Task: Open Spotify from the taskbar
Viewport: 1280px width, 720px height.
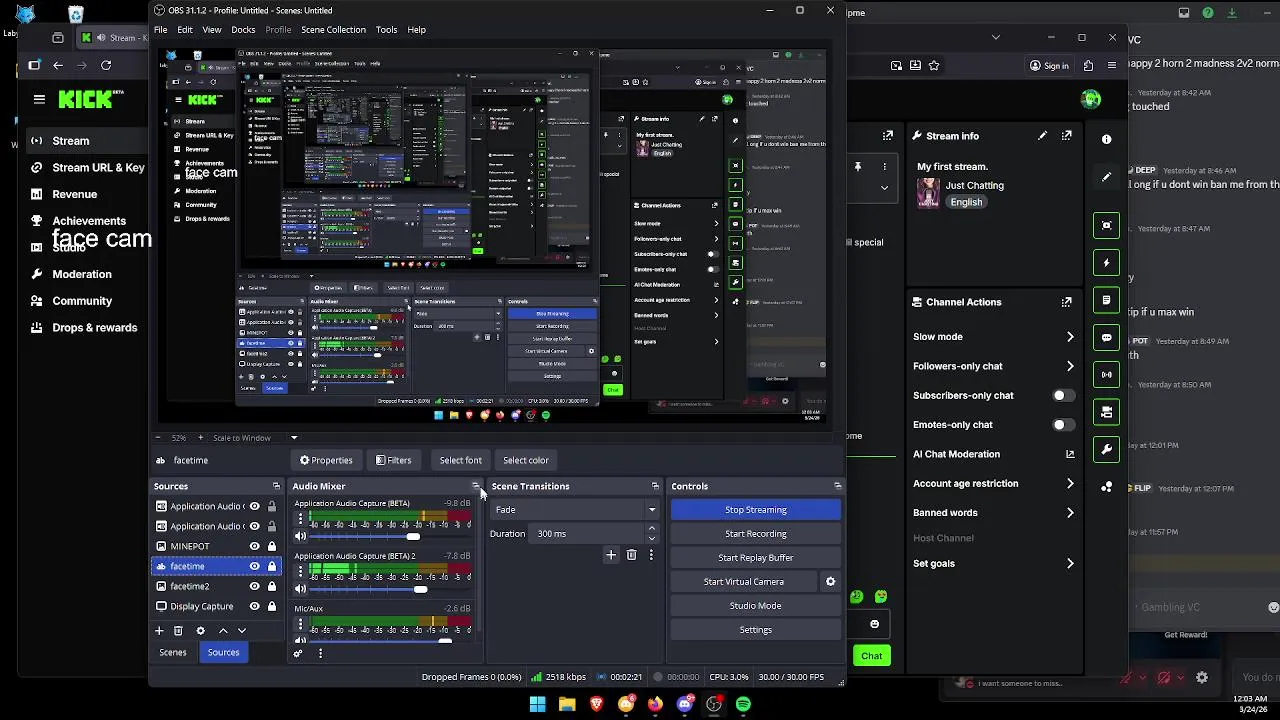Action: click(743, 704)
